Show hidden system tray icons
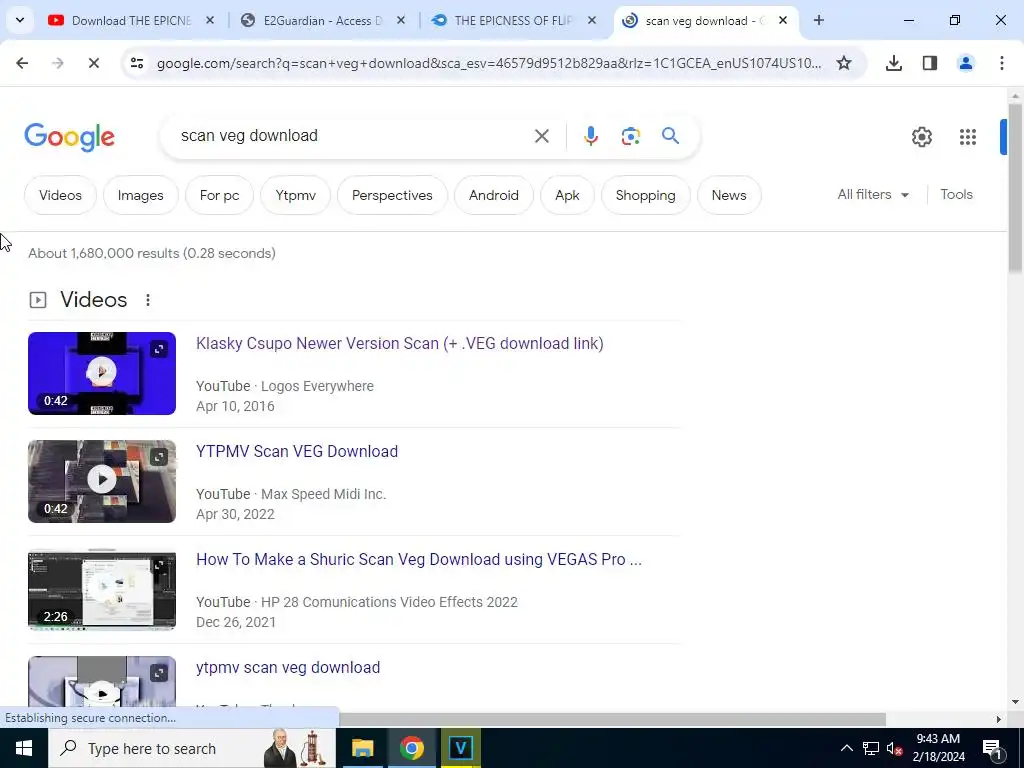1024x768 pixels. click(x=846, y=748)
